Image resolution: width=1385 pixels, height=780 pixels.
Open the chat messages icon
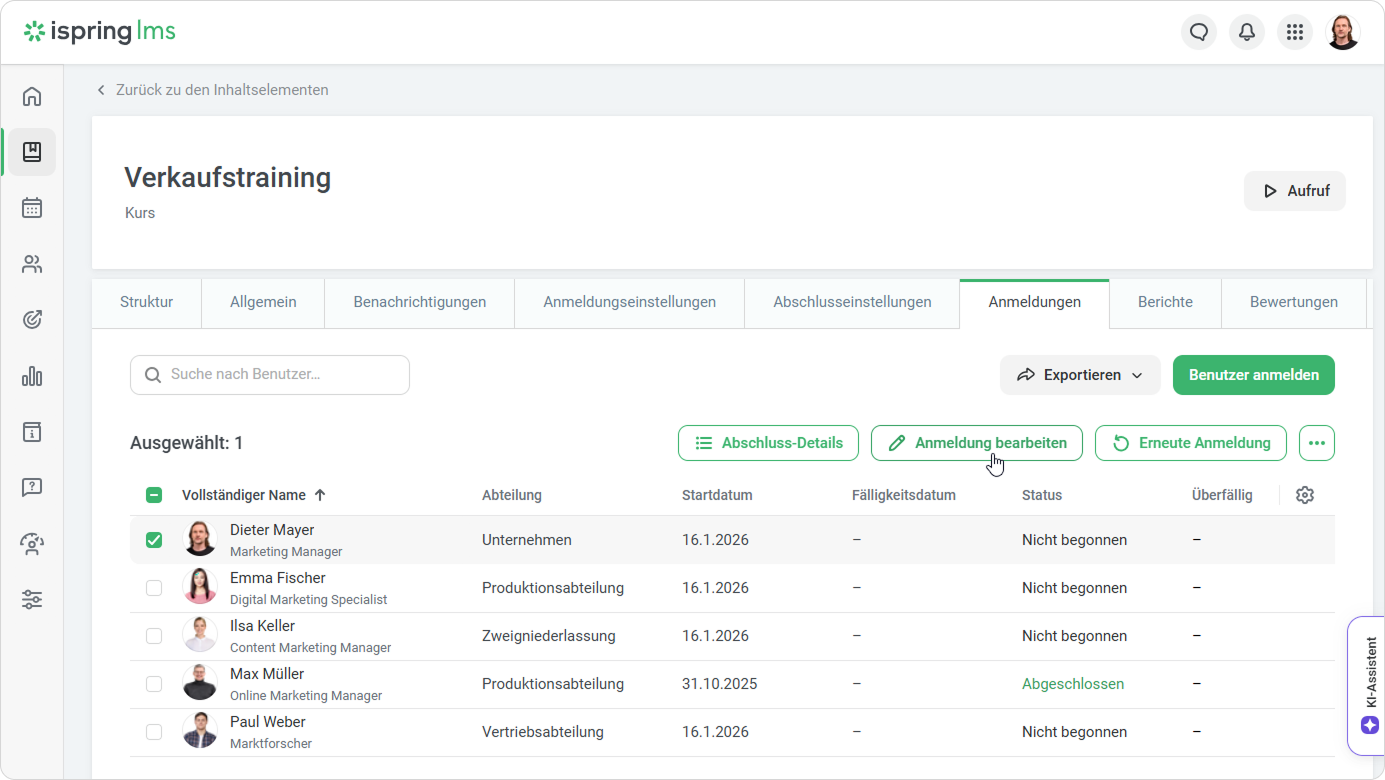tap(1199, 32)
